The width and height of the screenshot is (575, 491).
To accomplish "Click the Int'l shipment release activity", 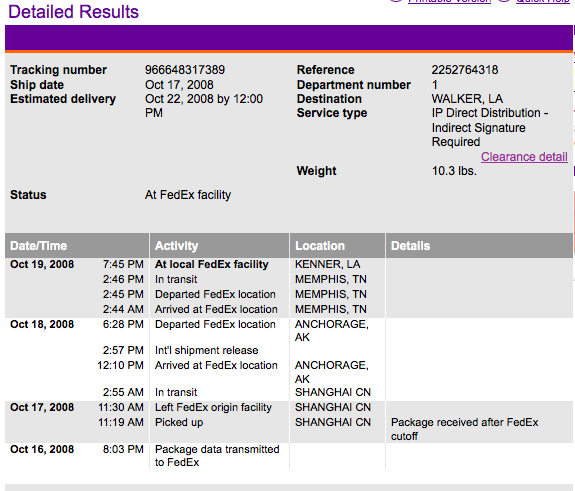I will [x=206, y=350].
